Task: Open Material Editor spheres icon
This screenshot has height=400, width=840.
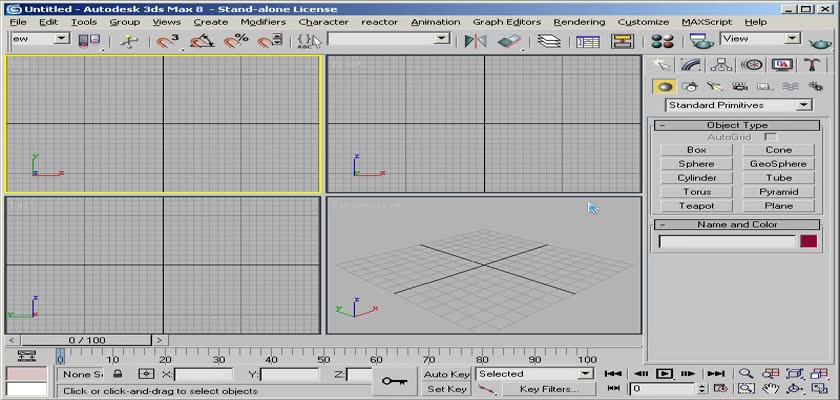Action: click(662, 41)
